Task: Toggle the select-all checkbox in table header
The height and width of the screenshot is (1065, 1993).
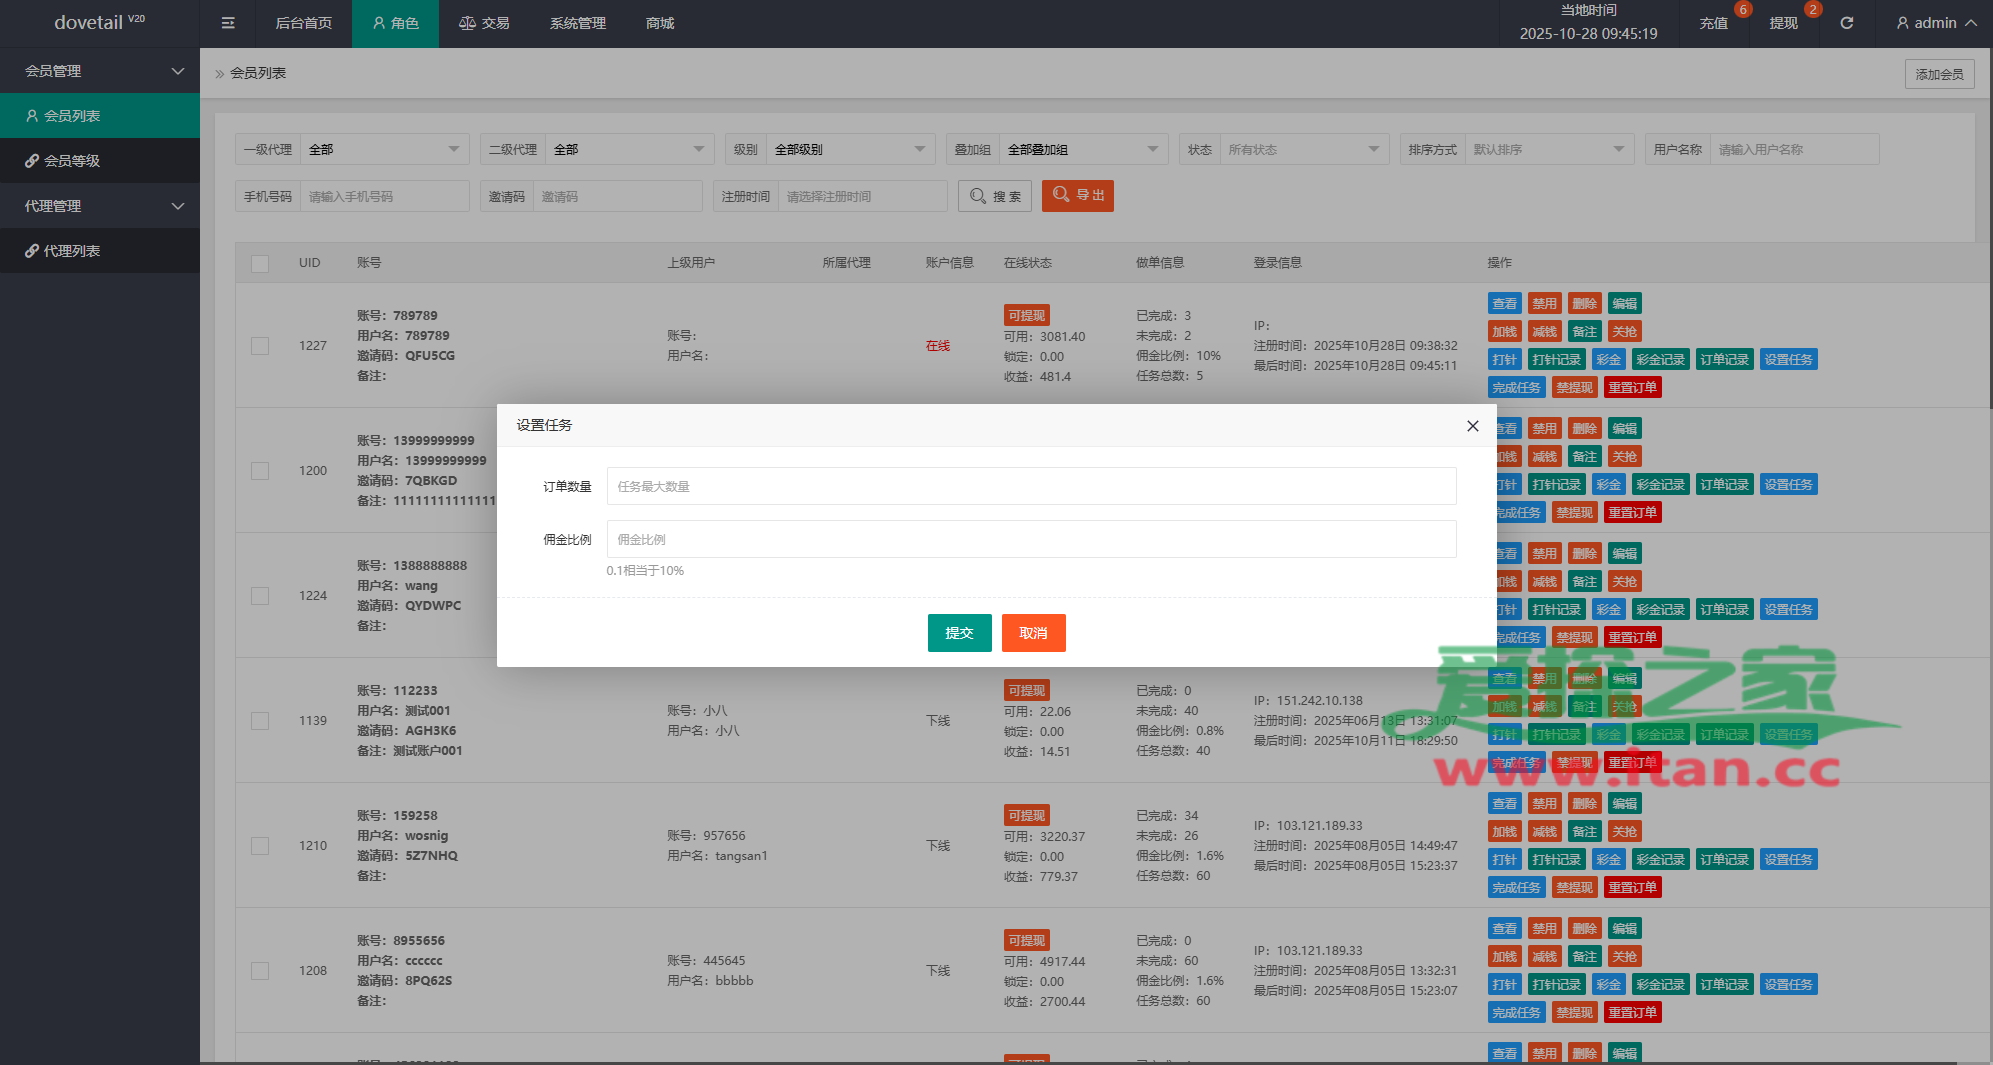Action: pyautogui.click(x=260, y=264)
